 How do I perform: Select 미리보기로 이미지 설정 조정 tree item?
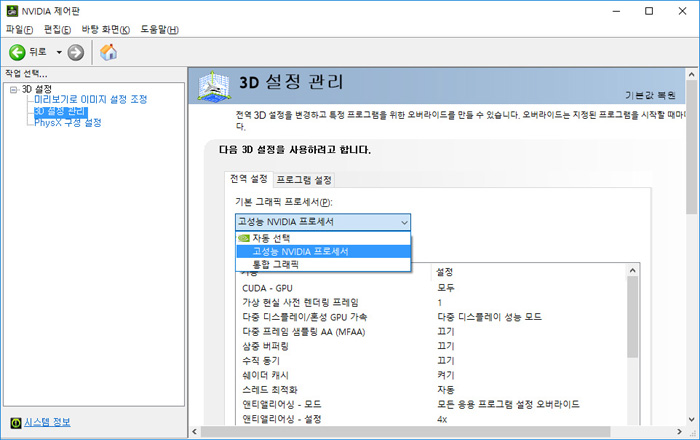point(91,99)
